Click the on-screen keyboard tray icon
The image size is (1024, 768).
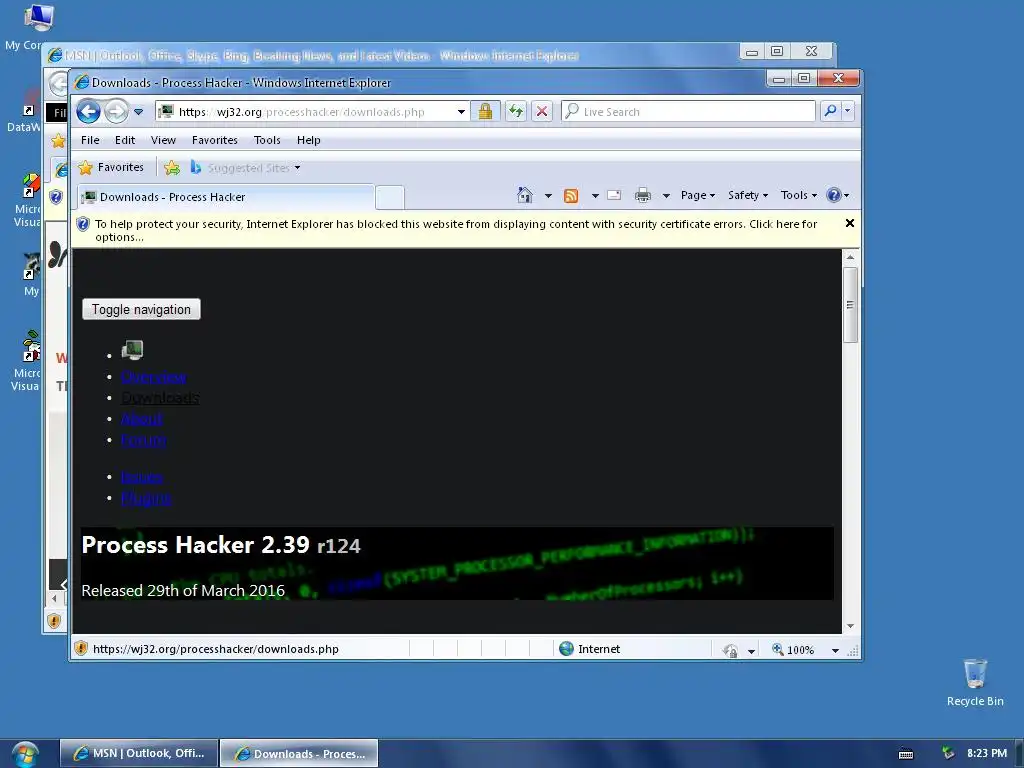click(x=906, y=754)
